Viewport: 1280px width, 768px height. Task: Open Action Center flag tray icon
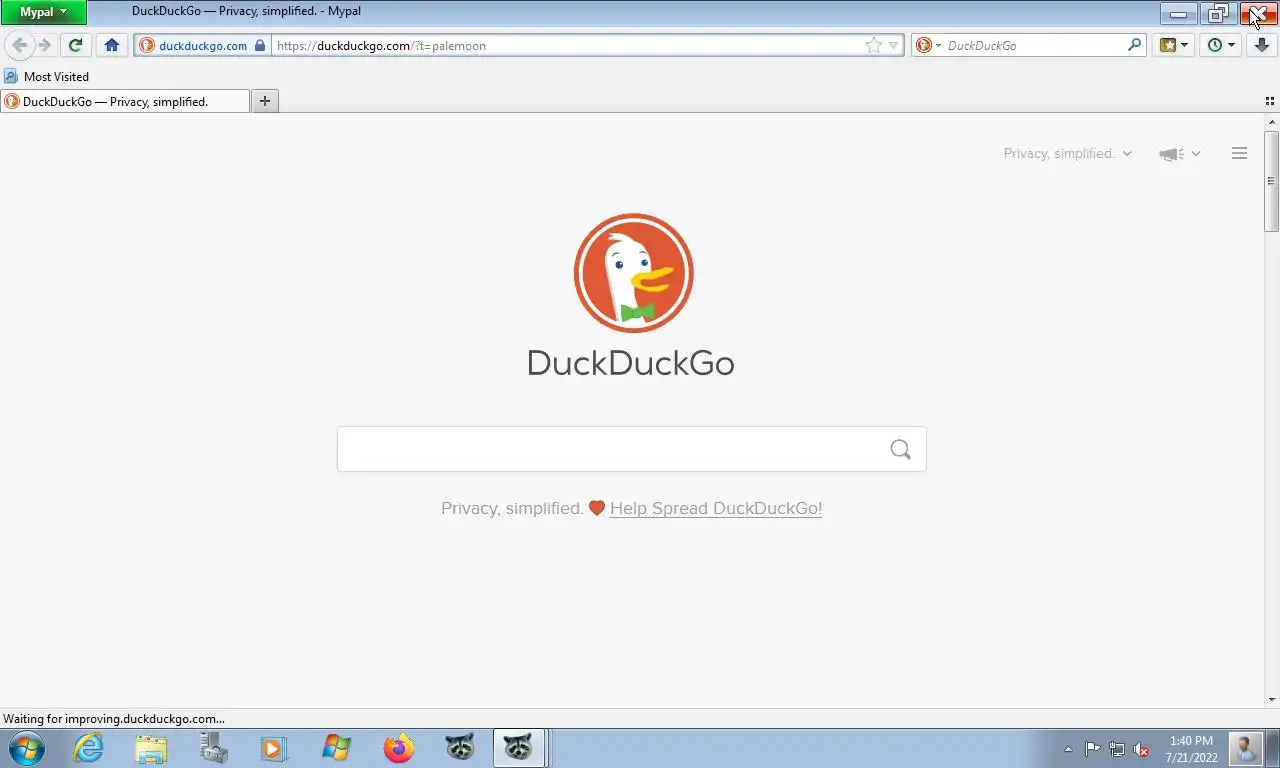click(1092, 748)
